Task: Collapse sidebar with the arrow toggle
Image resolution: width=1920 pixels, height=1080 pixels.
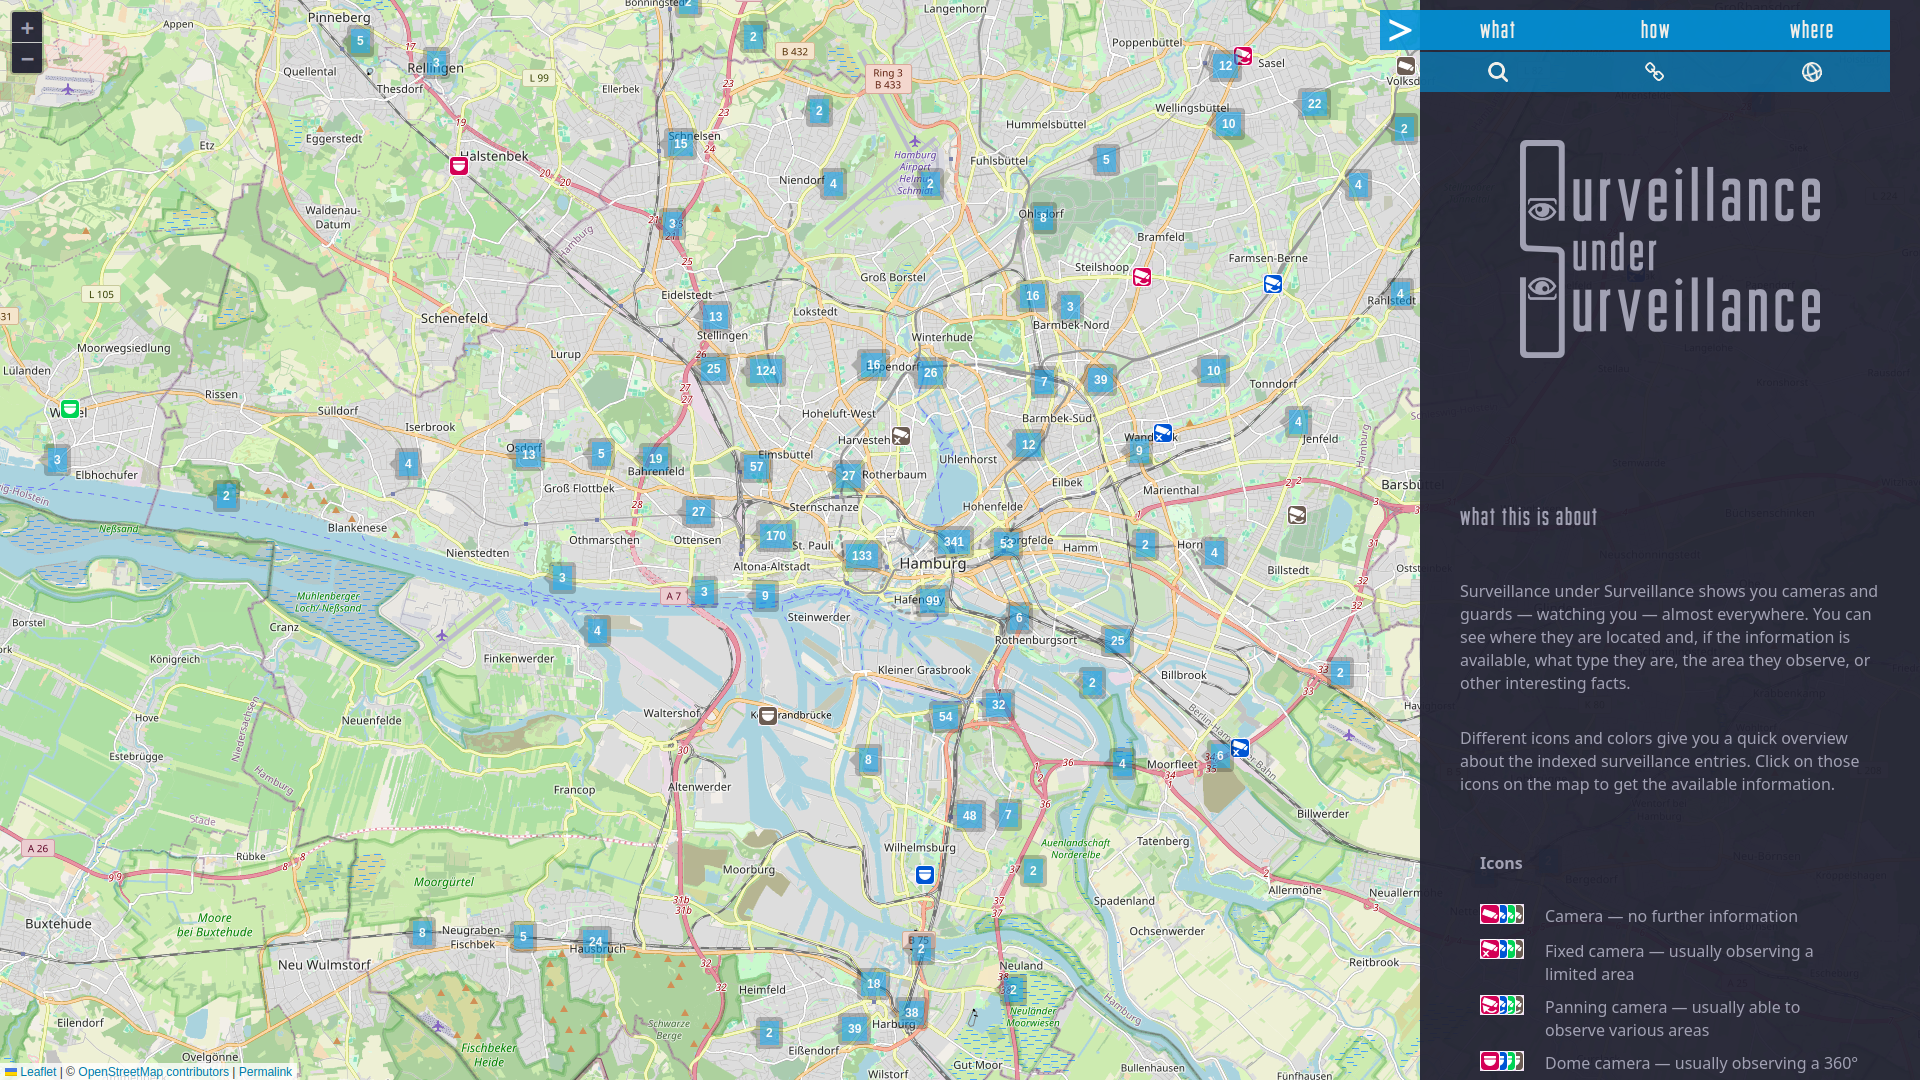Action: [1399, 30]
